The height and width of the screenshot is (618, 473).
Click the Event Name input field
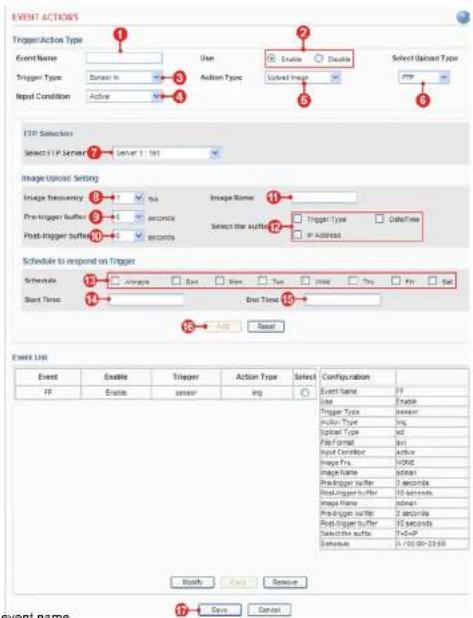pyautogui.click(x=124, y=58)
